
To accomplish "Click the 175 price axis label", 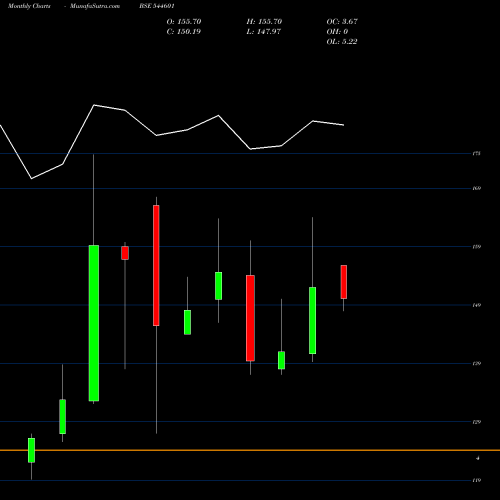I will pyautogui.click(x=476, y=154).
